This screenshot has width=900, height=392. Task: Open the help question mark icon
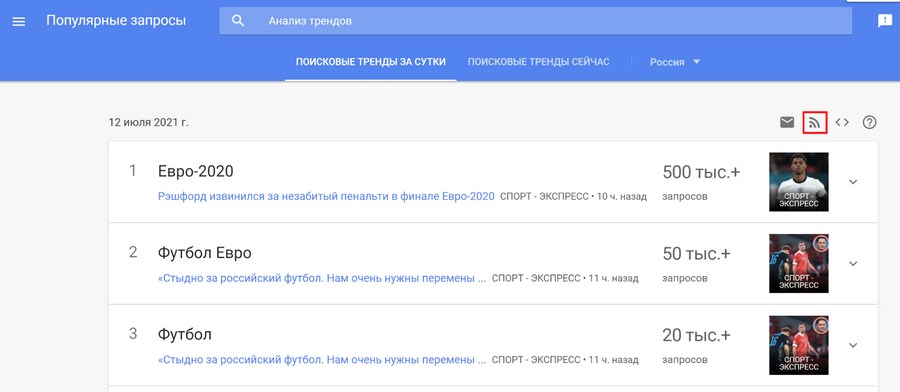pyautogui.click(x=870, y=122)
